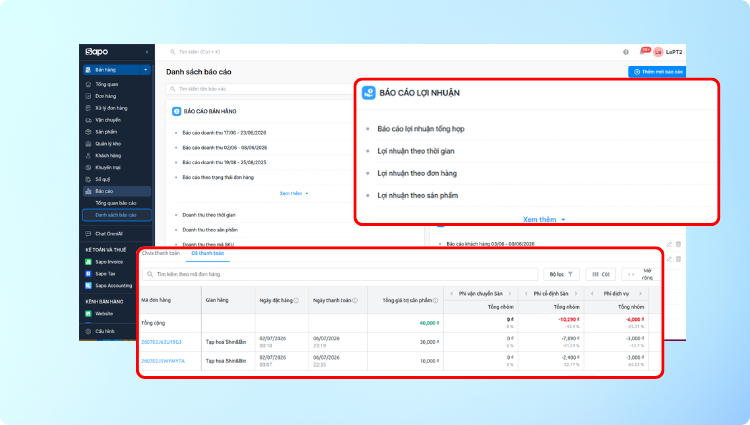
Task: Open Tổng quan home icon in sidebar
Action: click(88, 84)
